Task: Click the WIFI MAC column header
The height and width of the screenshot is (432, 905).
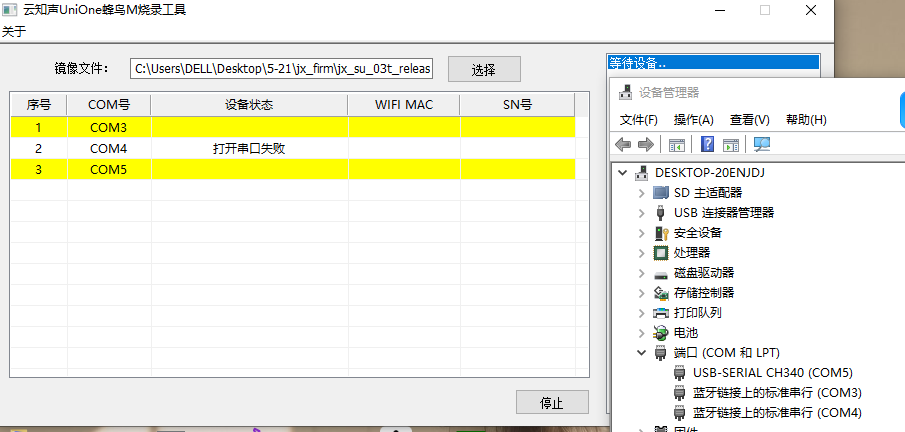Action: (404, 105)
